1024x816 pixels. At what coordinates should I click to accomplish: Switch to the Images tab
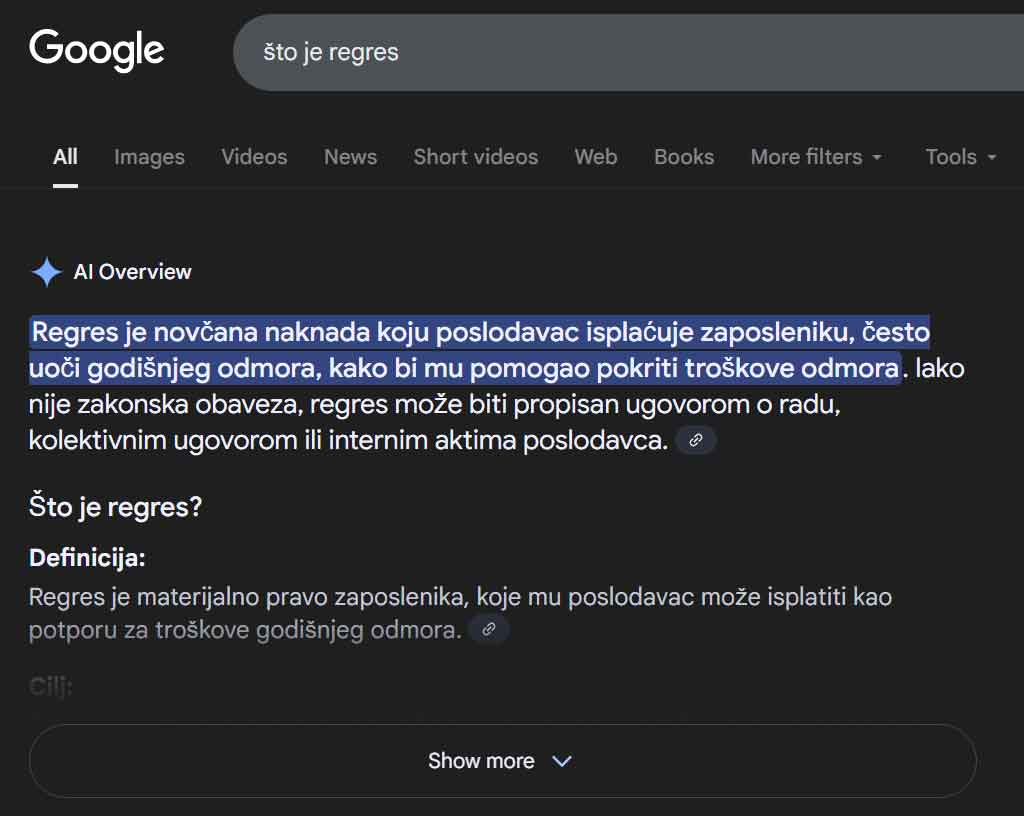click(x=149, y=157)
